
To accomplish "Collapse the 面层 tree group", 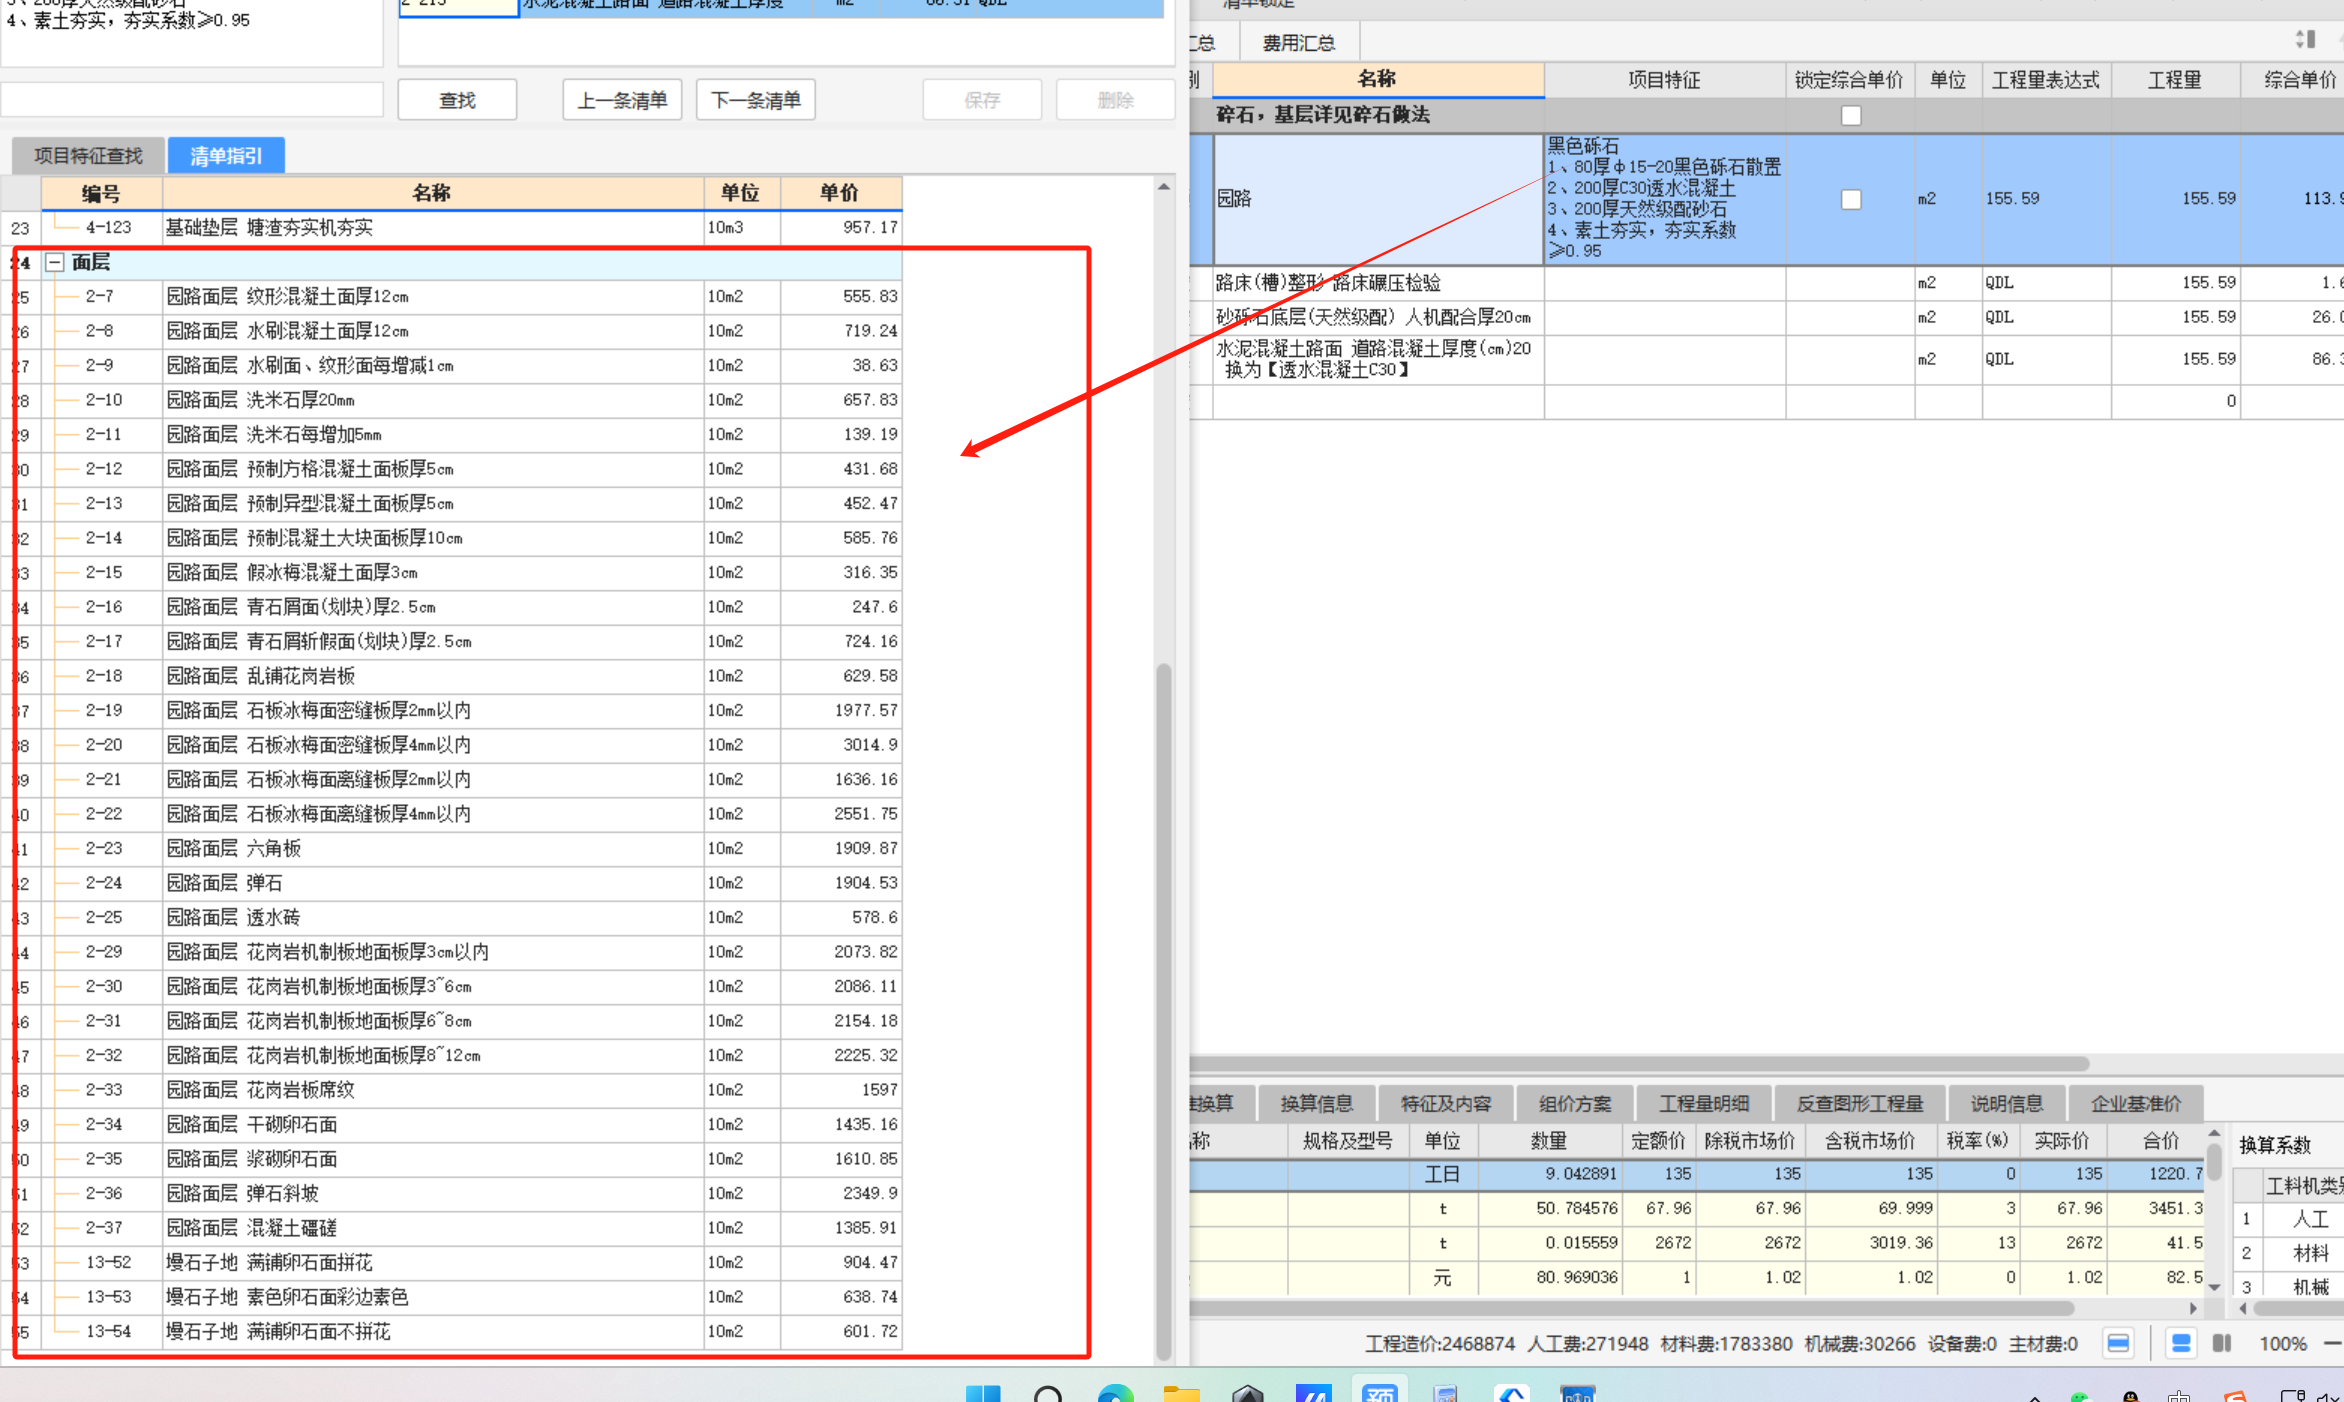I will pyautogui.click(x=56, y=263).
